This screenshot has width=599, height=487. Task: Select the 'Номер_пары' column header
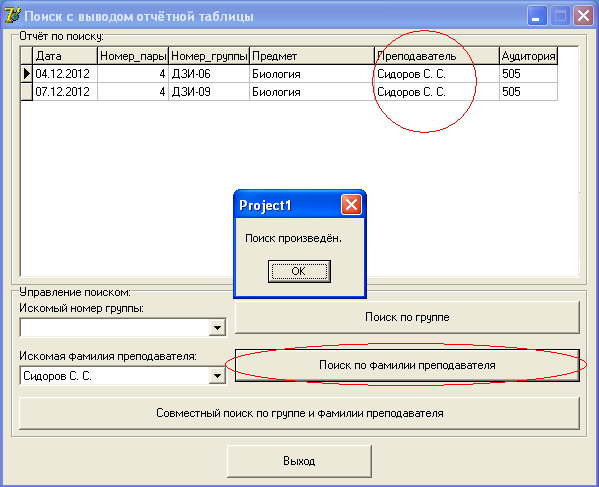click(133, 56)
